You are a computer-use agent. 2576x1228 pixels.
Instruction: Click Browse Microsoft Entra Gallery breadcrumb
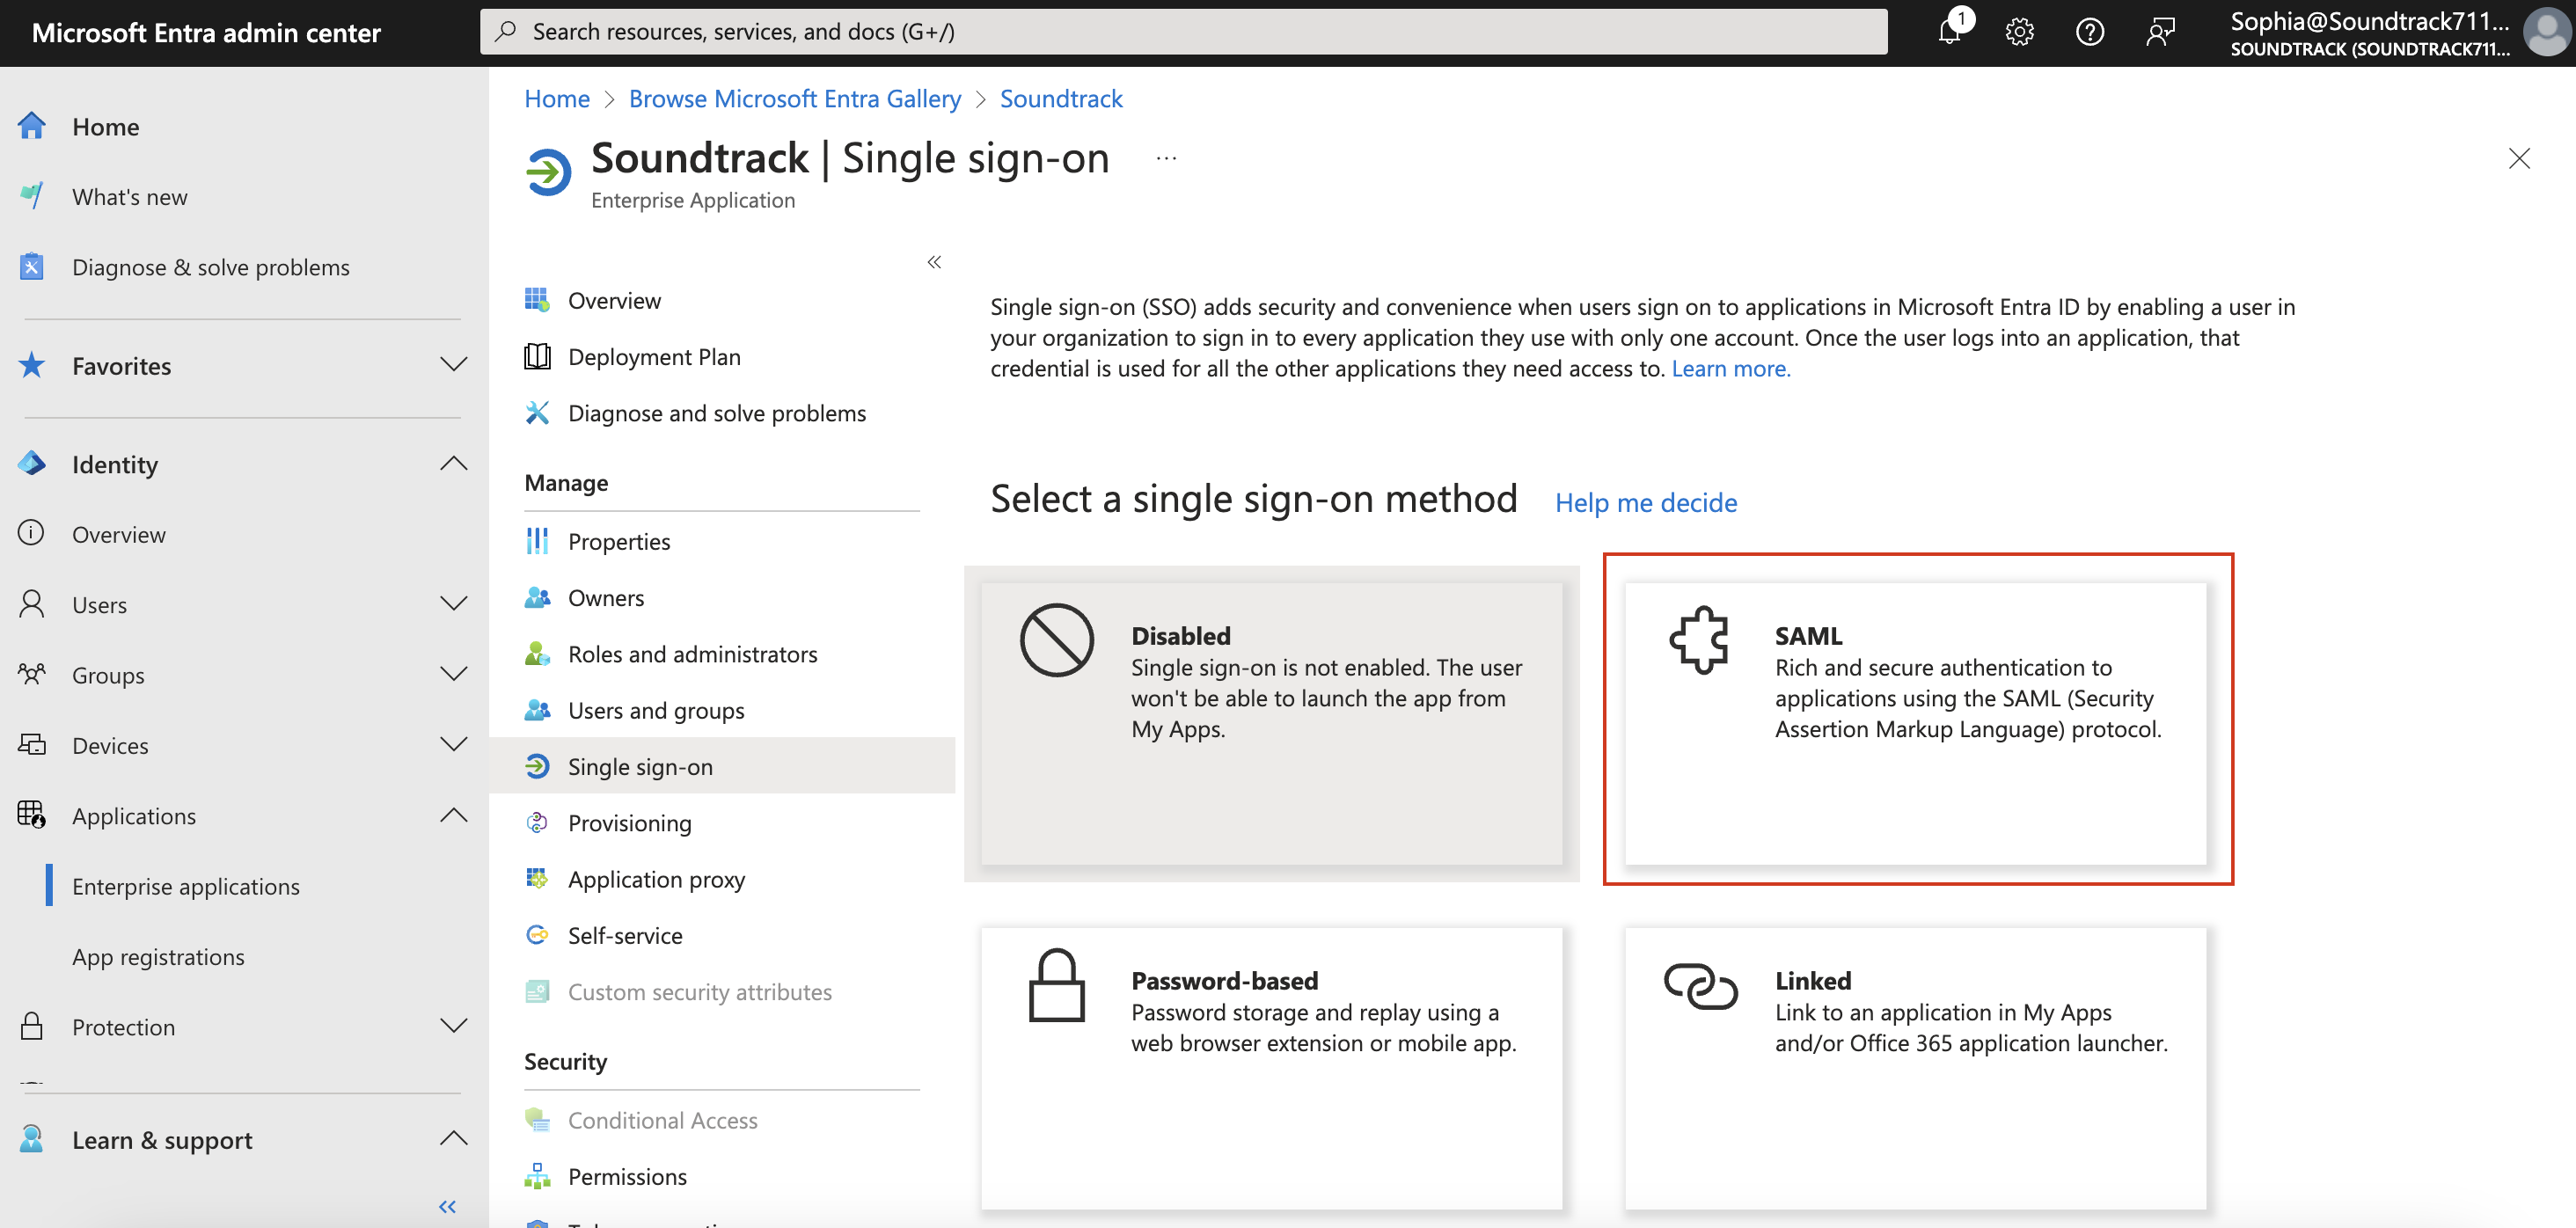(795, 98)
